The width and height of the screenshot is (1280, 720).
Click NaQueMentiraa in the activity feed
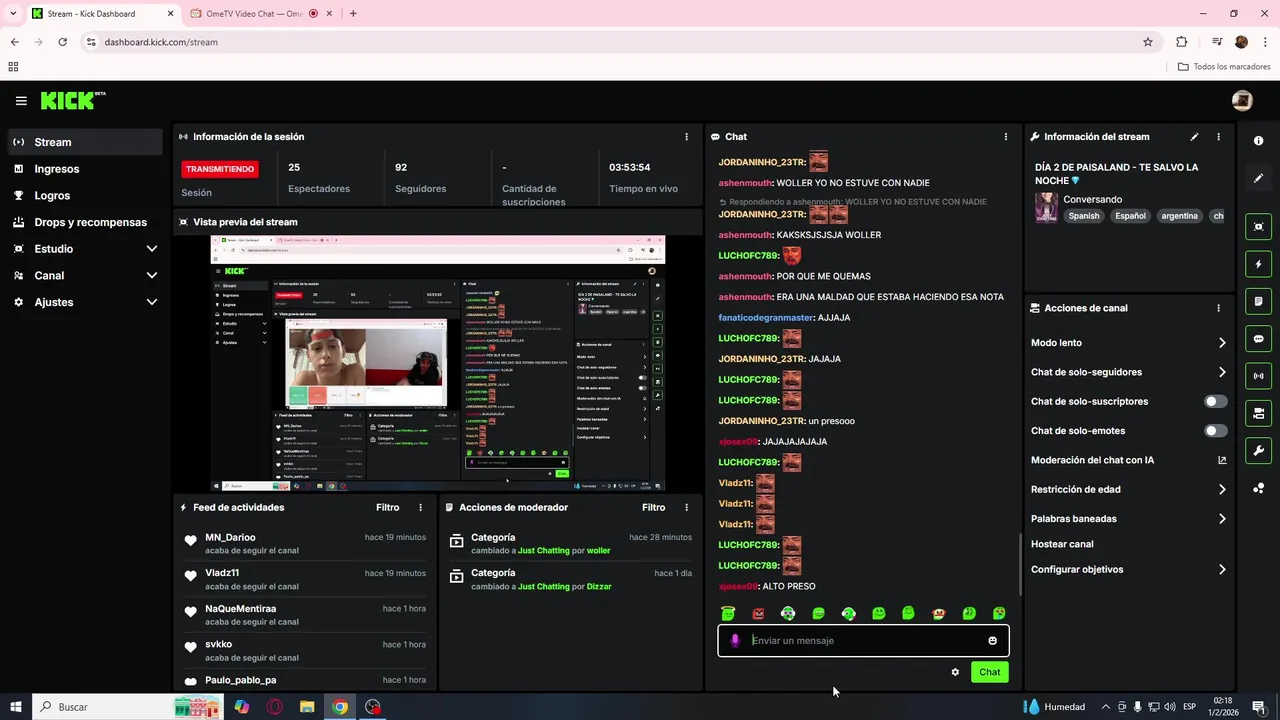coord(240,608)
